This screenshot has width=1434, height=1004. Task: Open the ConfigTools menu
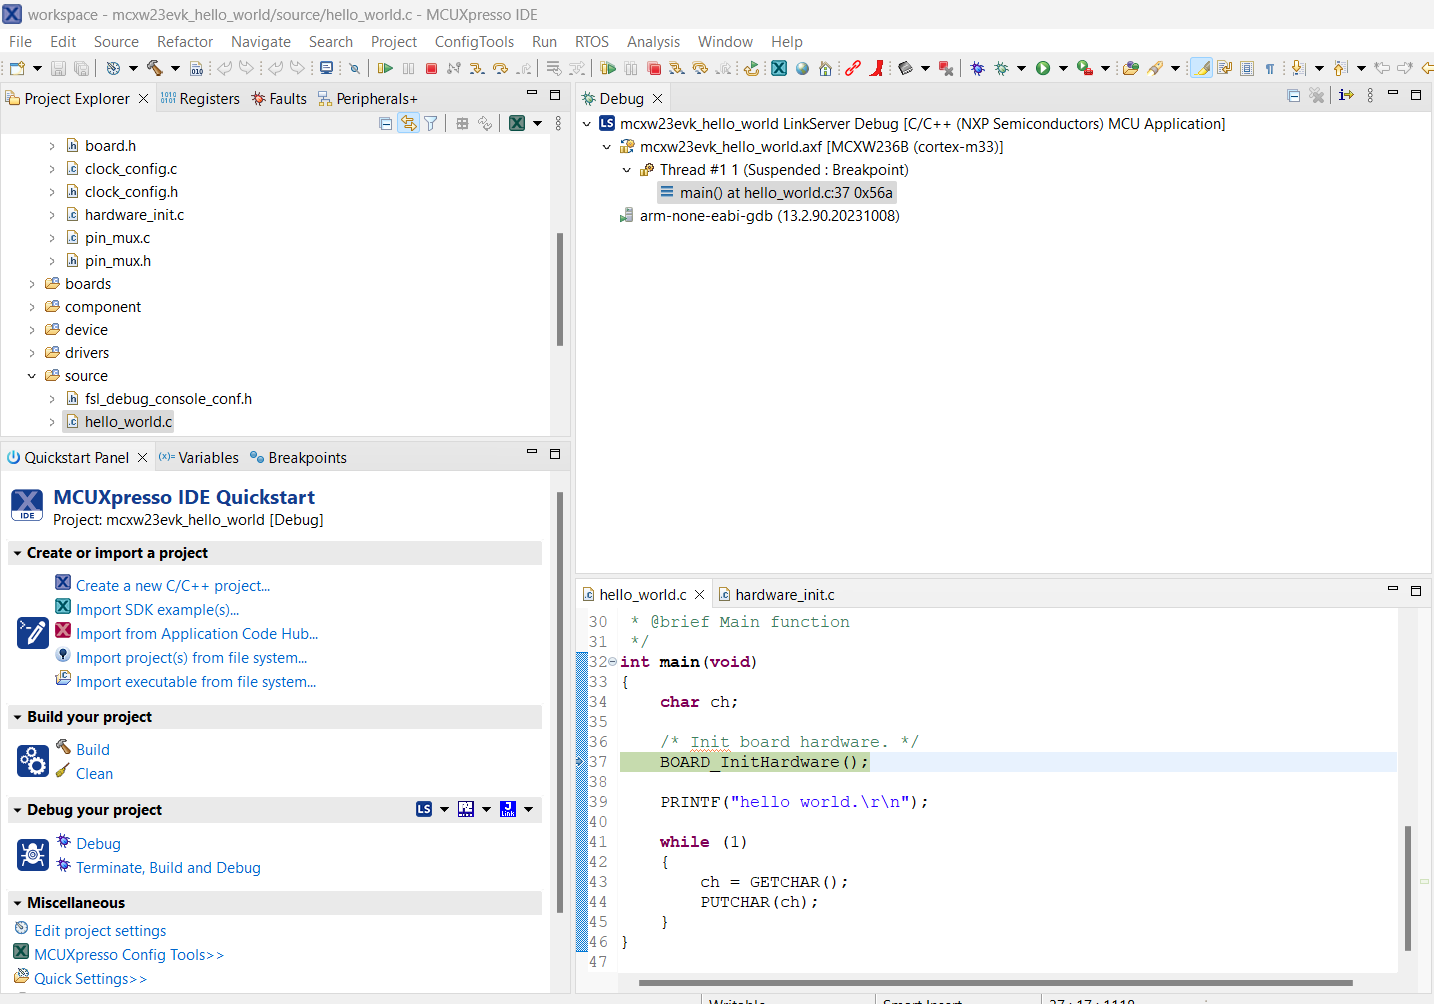[x=474, y=42]
